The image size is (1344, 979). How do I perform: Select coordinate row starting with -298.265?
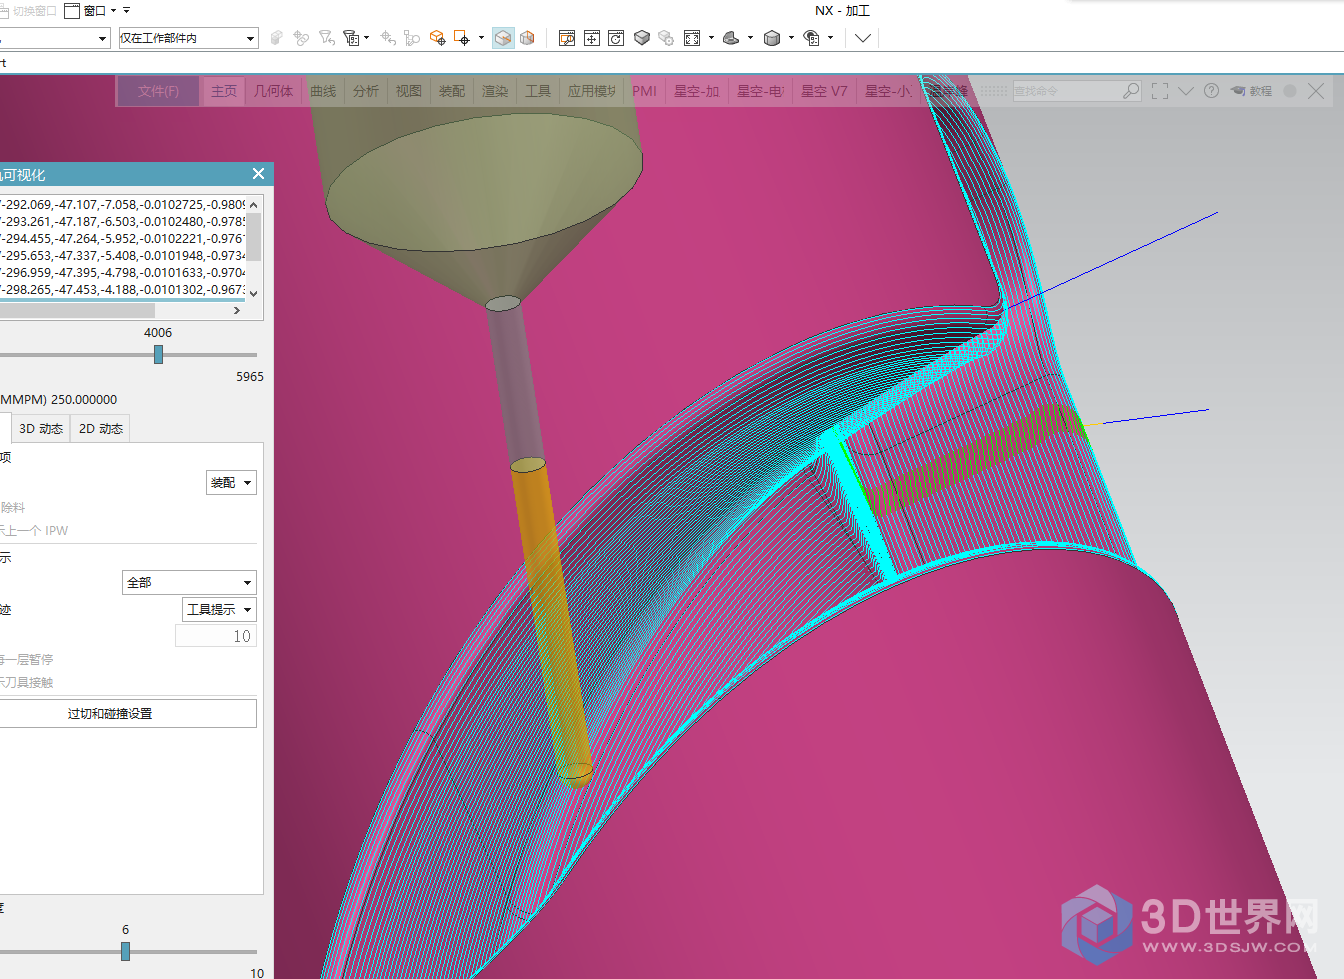[123, 290]
